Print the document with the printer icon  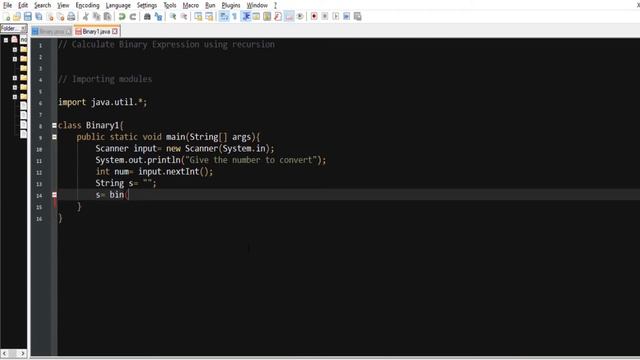pos(71,16)
